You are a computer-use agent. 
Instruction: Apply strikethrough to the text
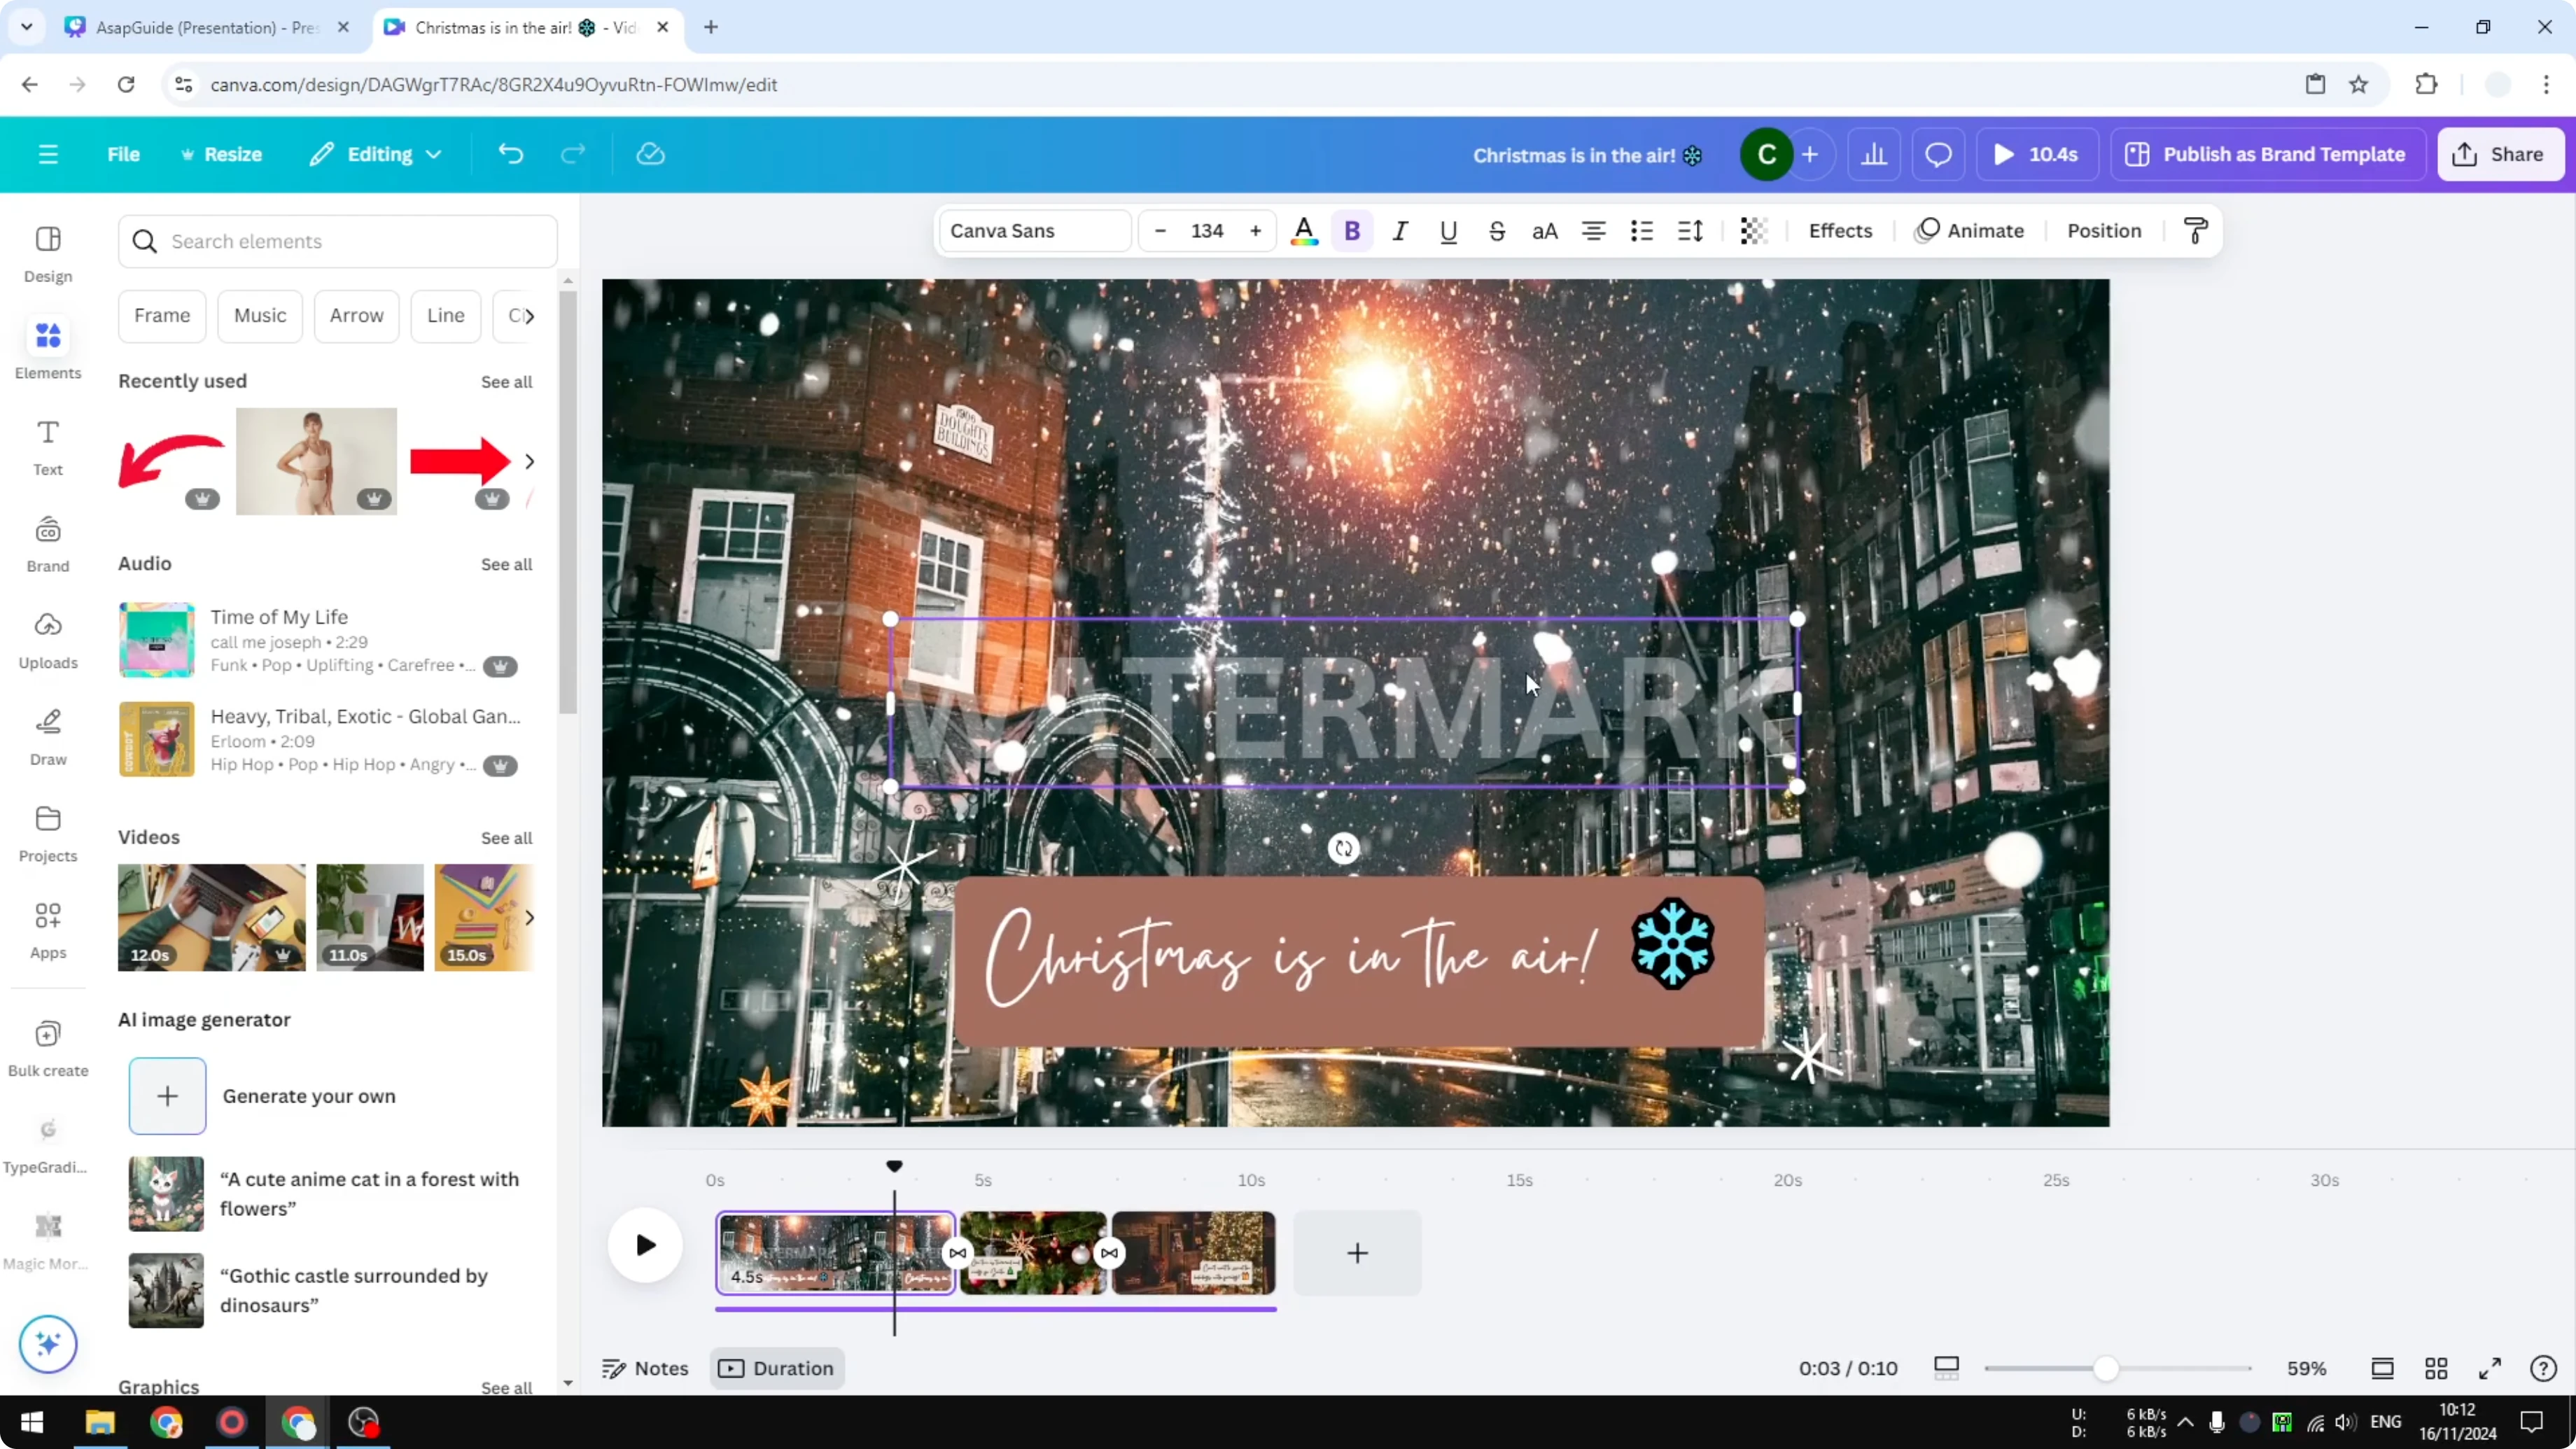(1497, 231)
